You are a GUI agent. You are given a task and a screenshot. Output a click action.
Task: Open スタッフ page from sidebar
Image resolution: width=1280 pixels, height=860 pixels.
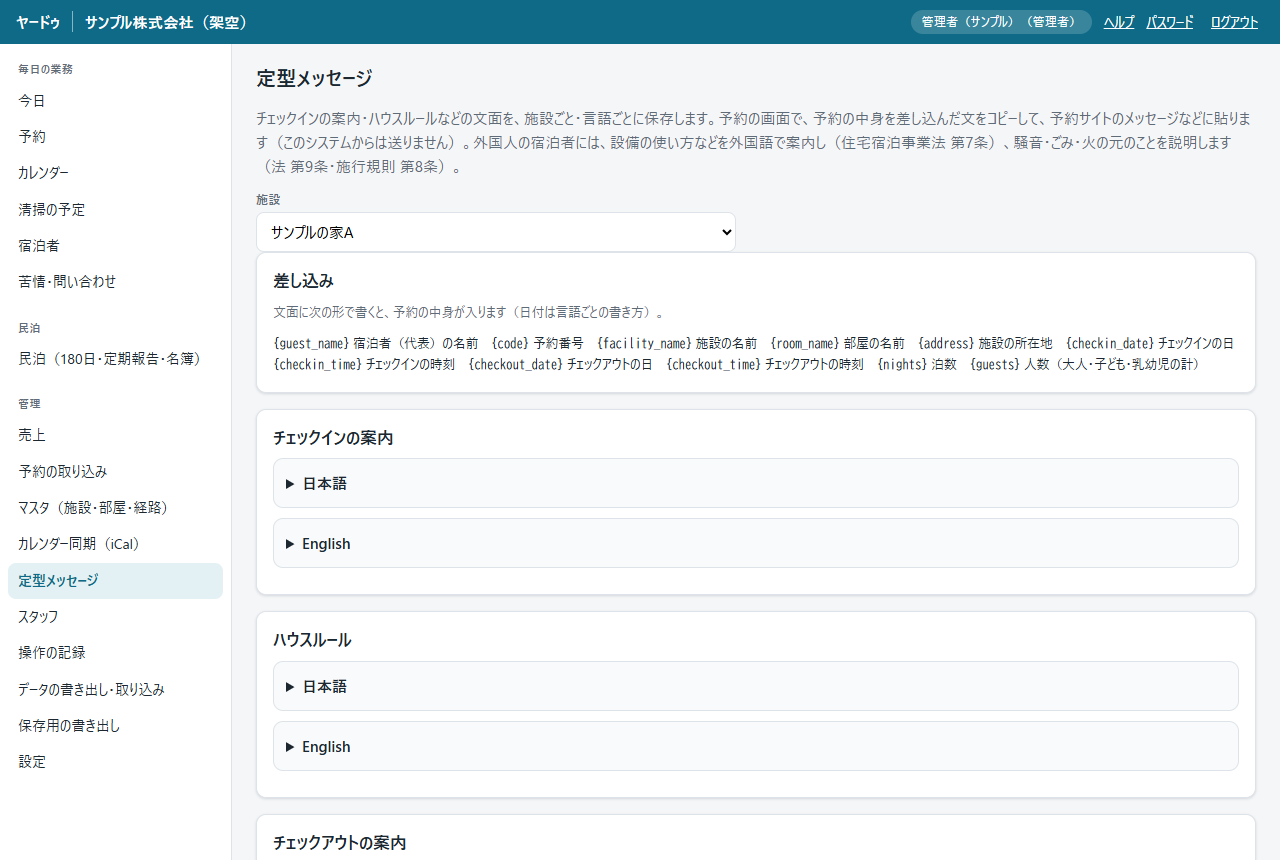115,617
